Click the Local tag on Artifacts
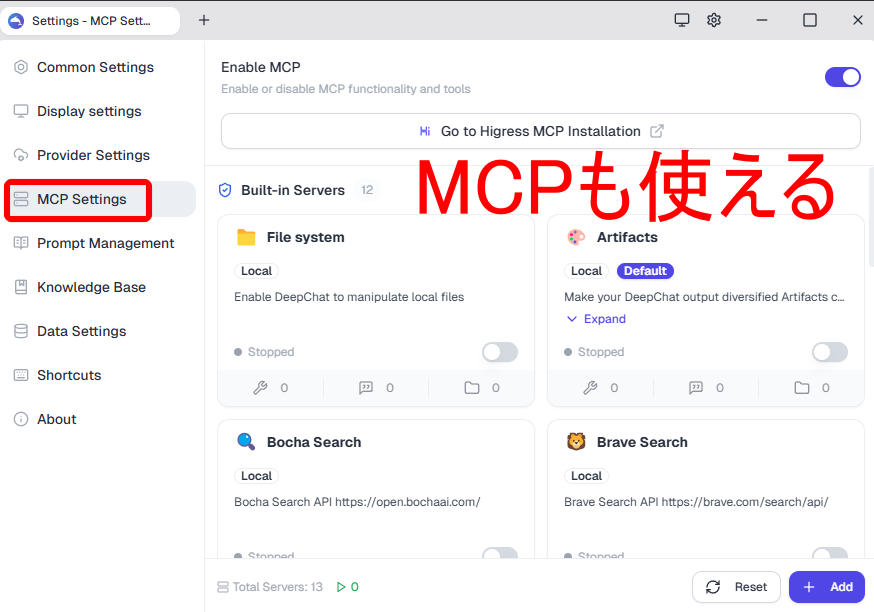 click(x=586, y=271)
